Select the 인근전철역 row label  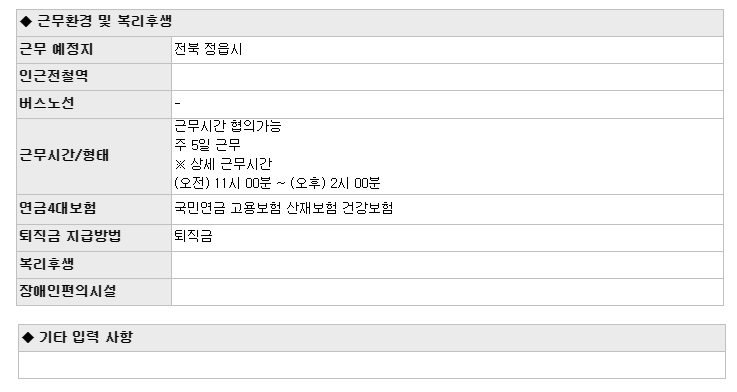pos(94,77)
